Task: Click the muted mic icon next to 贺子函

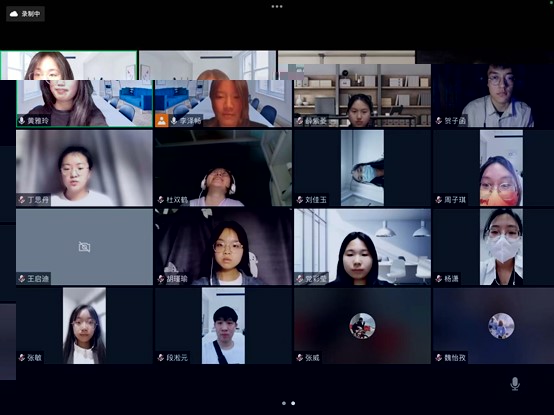Action: coord(439,121)
